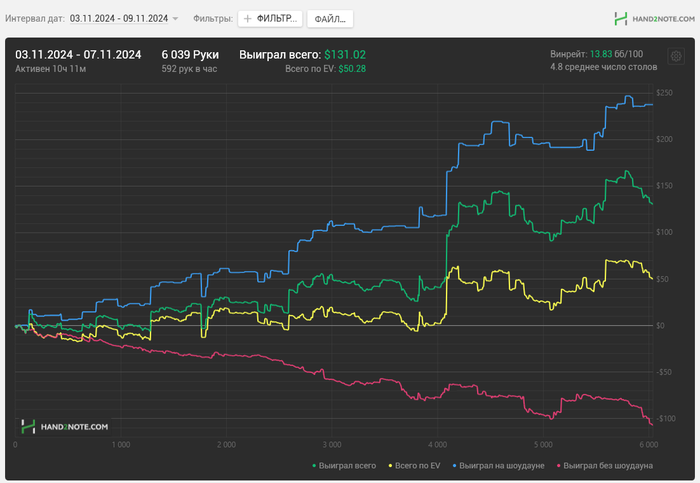Click the 4 000 x-axis label
700x483 pixels.
coord(438,445)
